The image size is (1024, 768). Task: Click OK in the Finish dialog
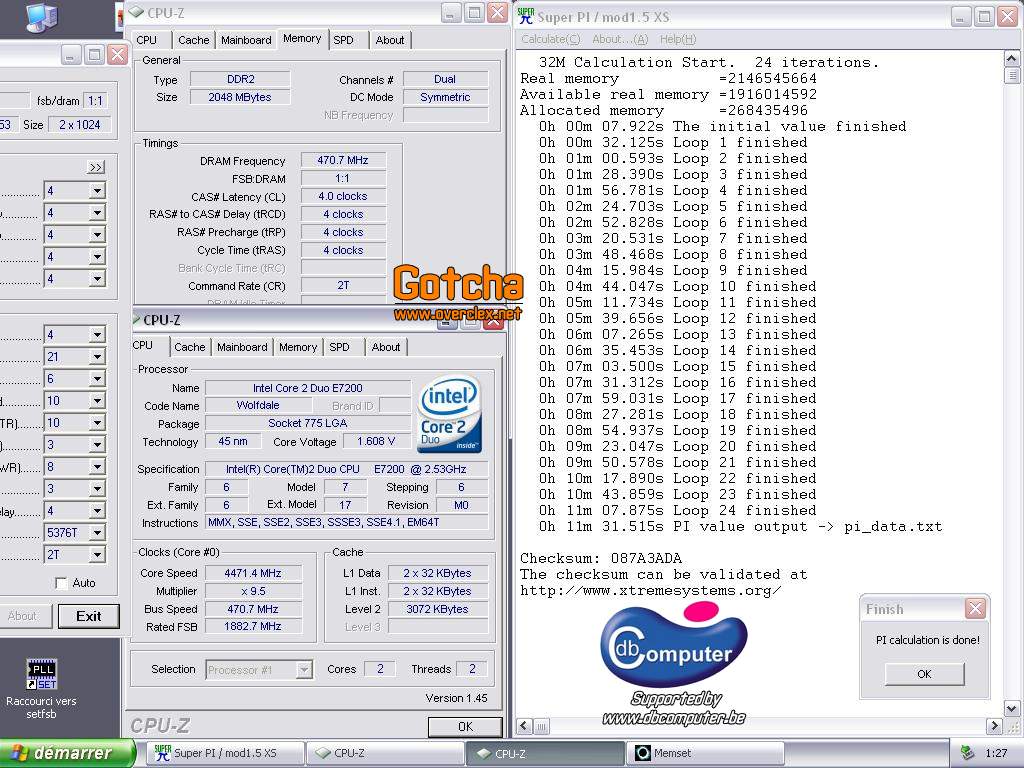point(924,674)
